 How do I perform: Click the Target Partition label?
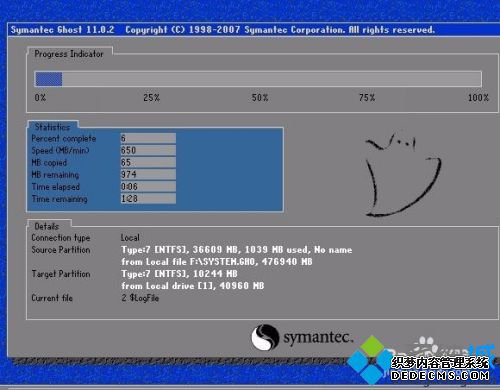61,274
